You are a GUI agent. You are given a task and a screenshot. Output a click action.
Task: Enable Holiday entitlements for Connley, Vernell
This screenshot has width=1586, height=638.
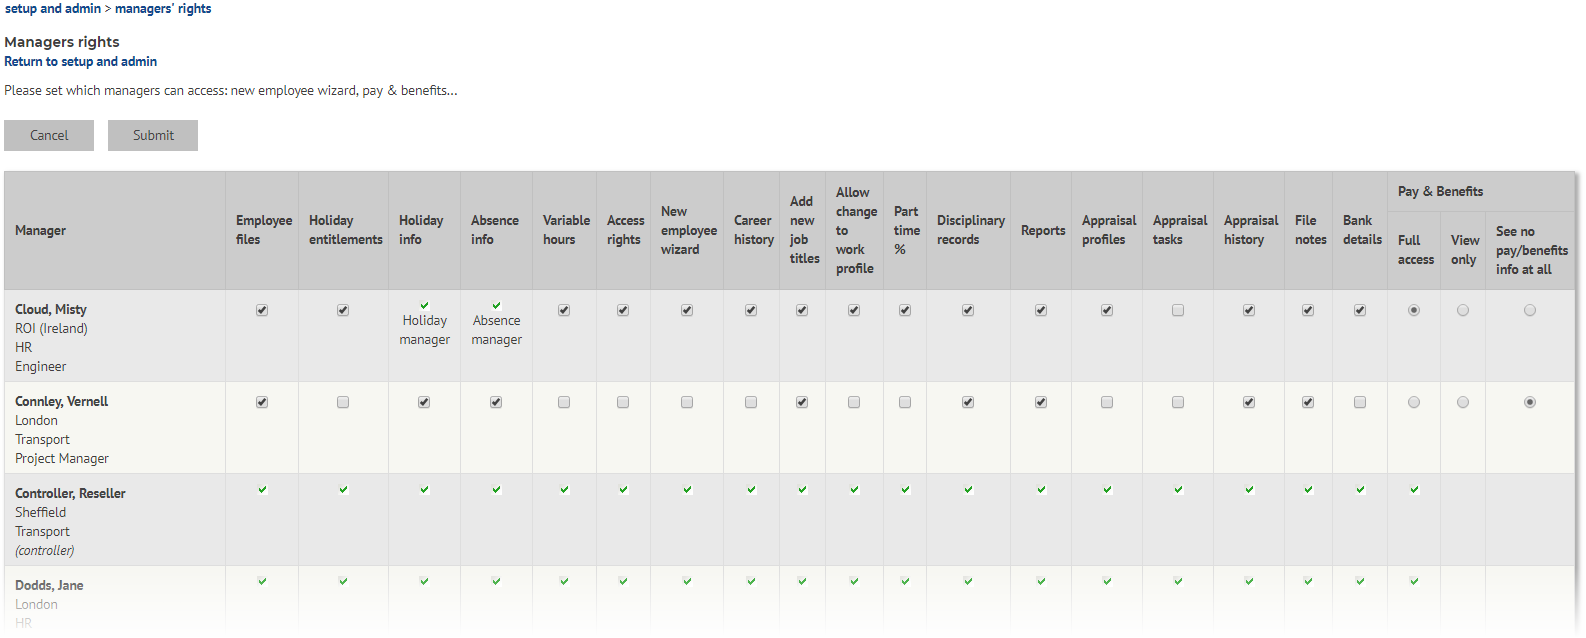(x=343, y=402)
